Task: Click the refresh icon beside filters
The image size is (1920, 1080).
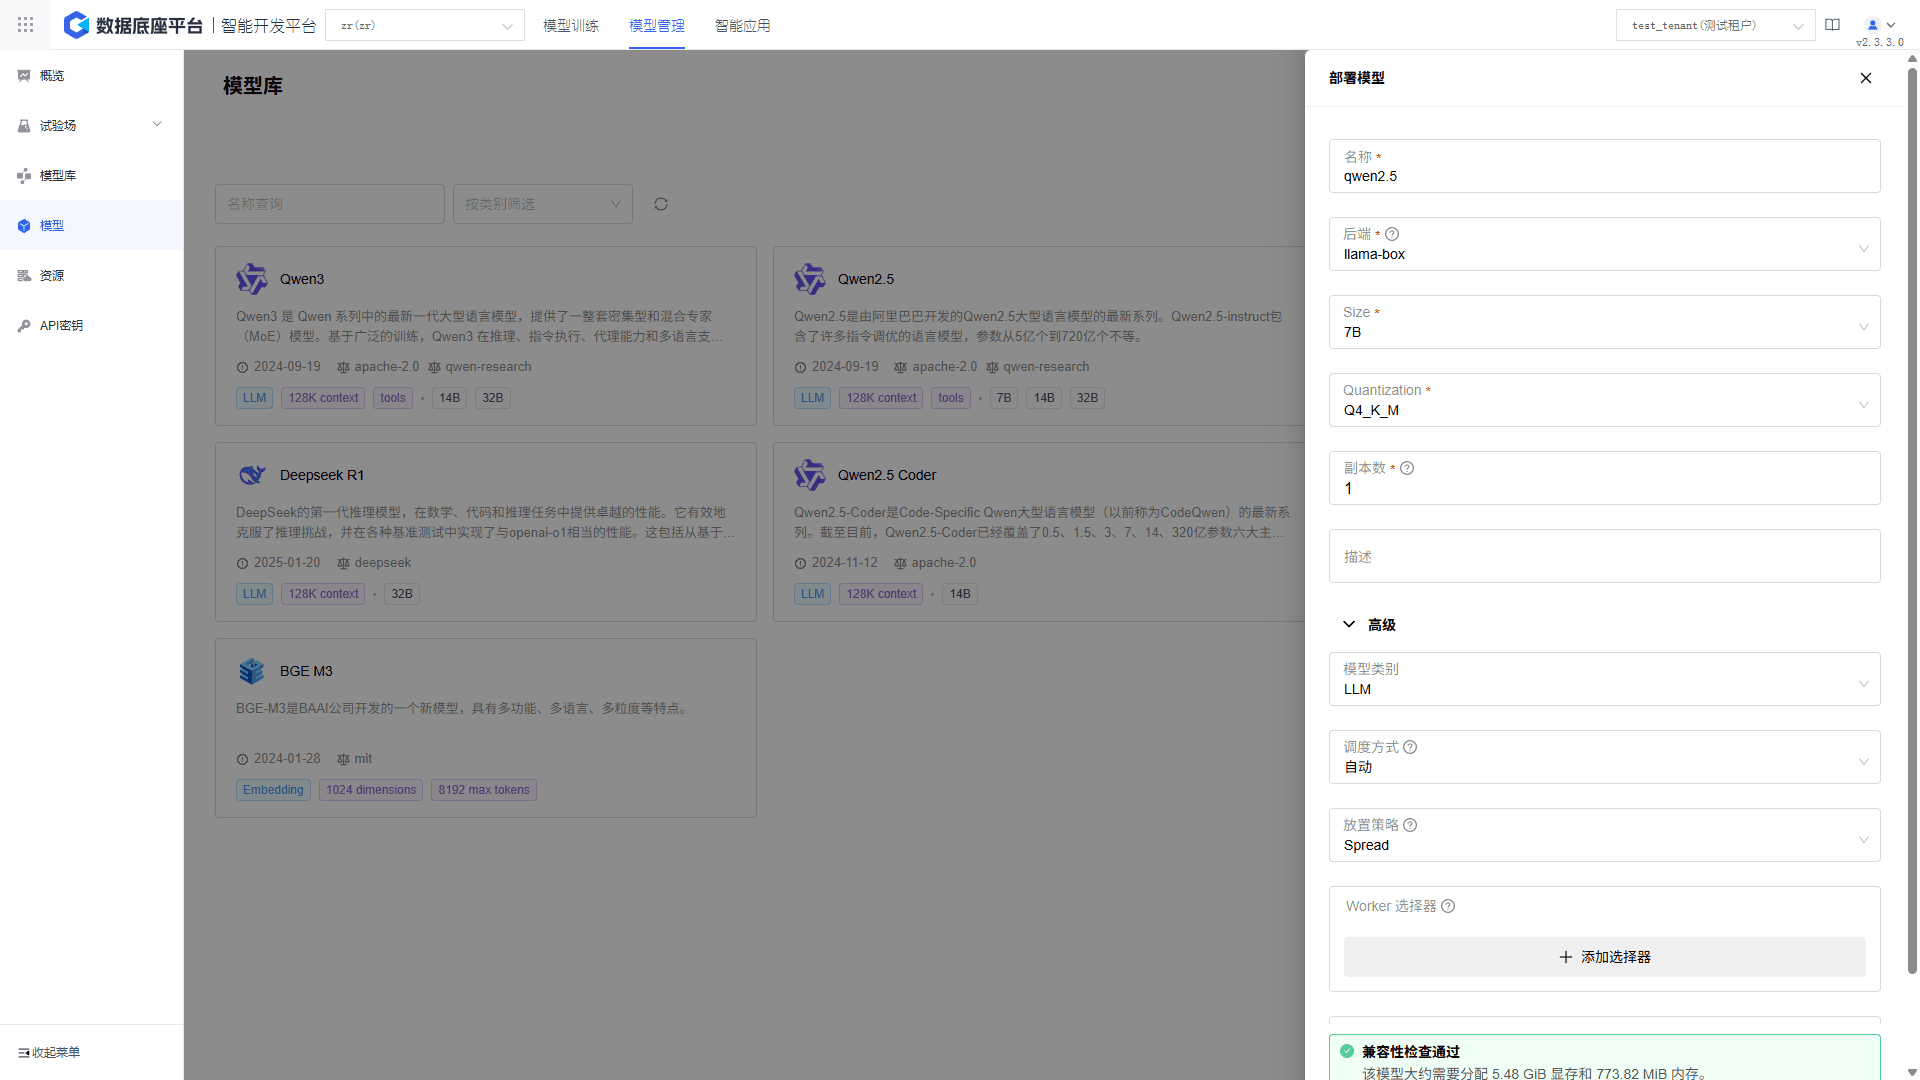Action: click(x=661, y=204)
